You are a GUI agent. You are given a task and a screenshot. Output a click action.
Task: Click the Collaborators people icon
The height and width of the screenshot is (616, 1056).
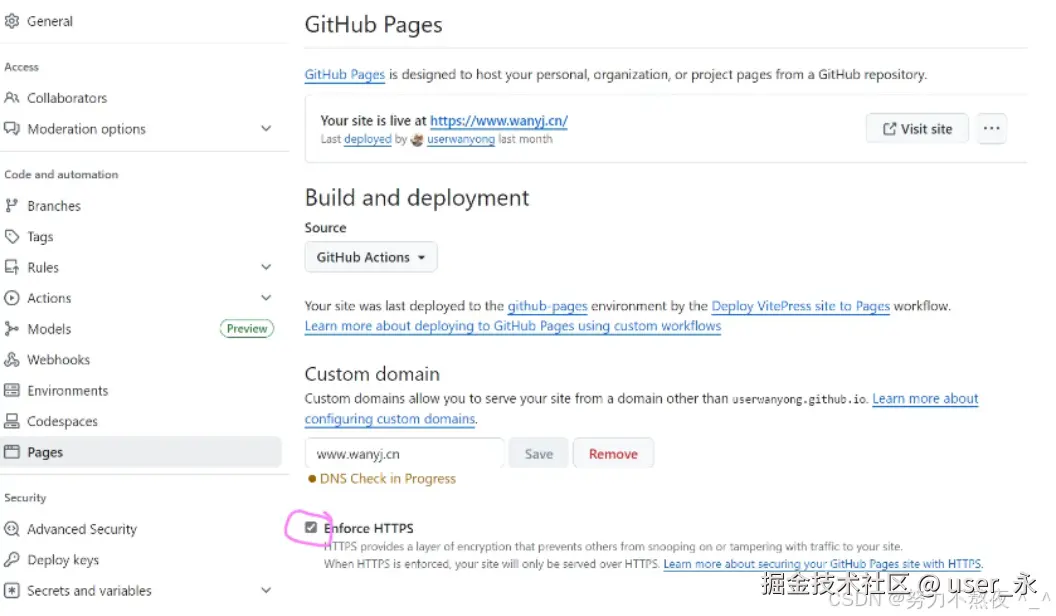click(x=12, y=98)
